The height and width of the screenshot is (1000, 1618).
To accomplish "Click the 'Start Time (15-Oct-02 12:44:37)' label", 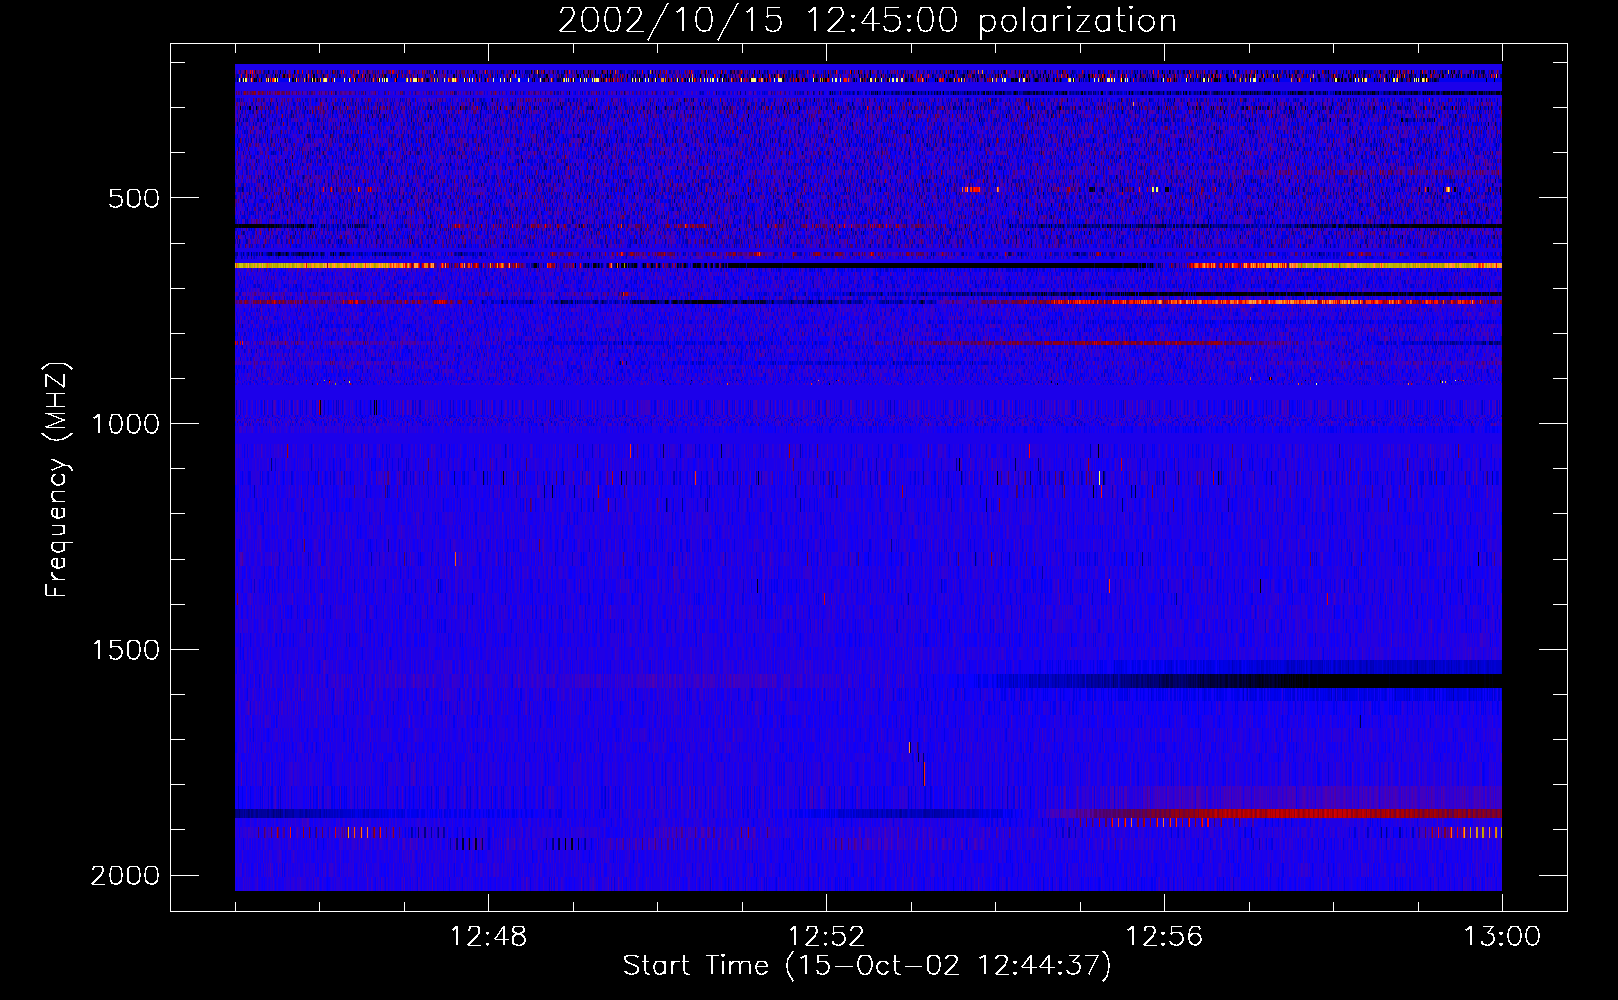I will (867, 966).
